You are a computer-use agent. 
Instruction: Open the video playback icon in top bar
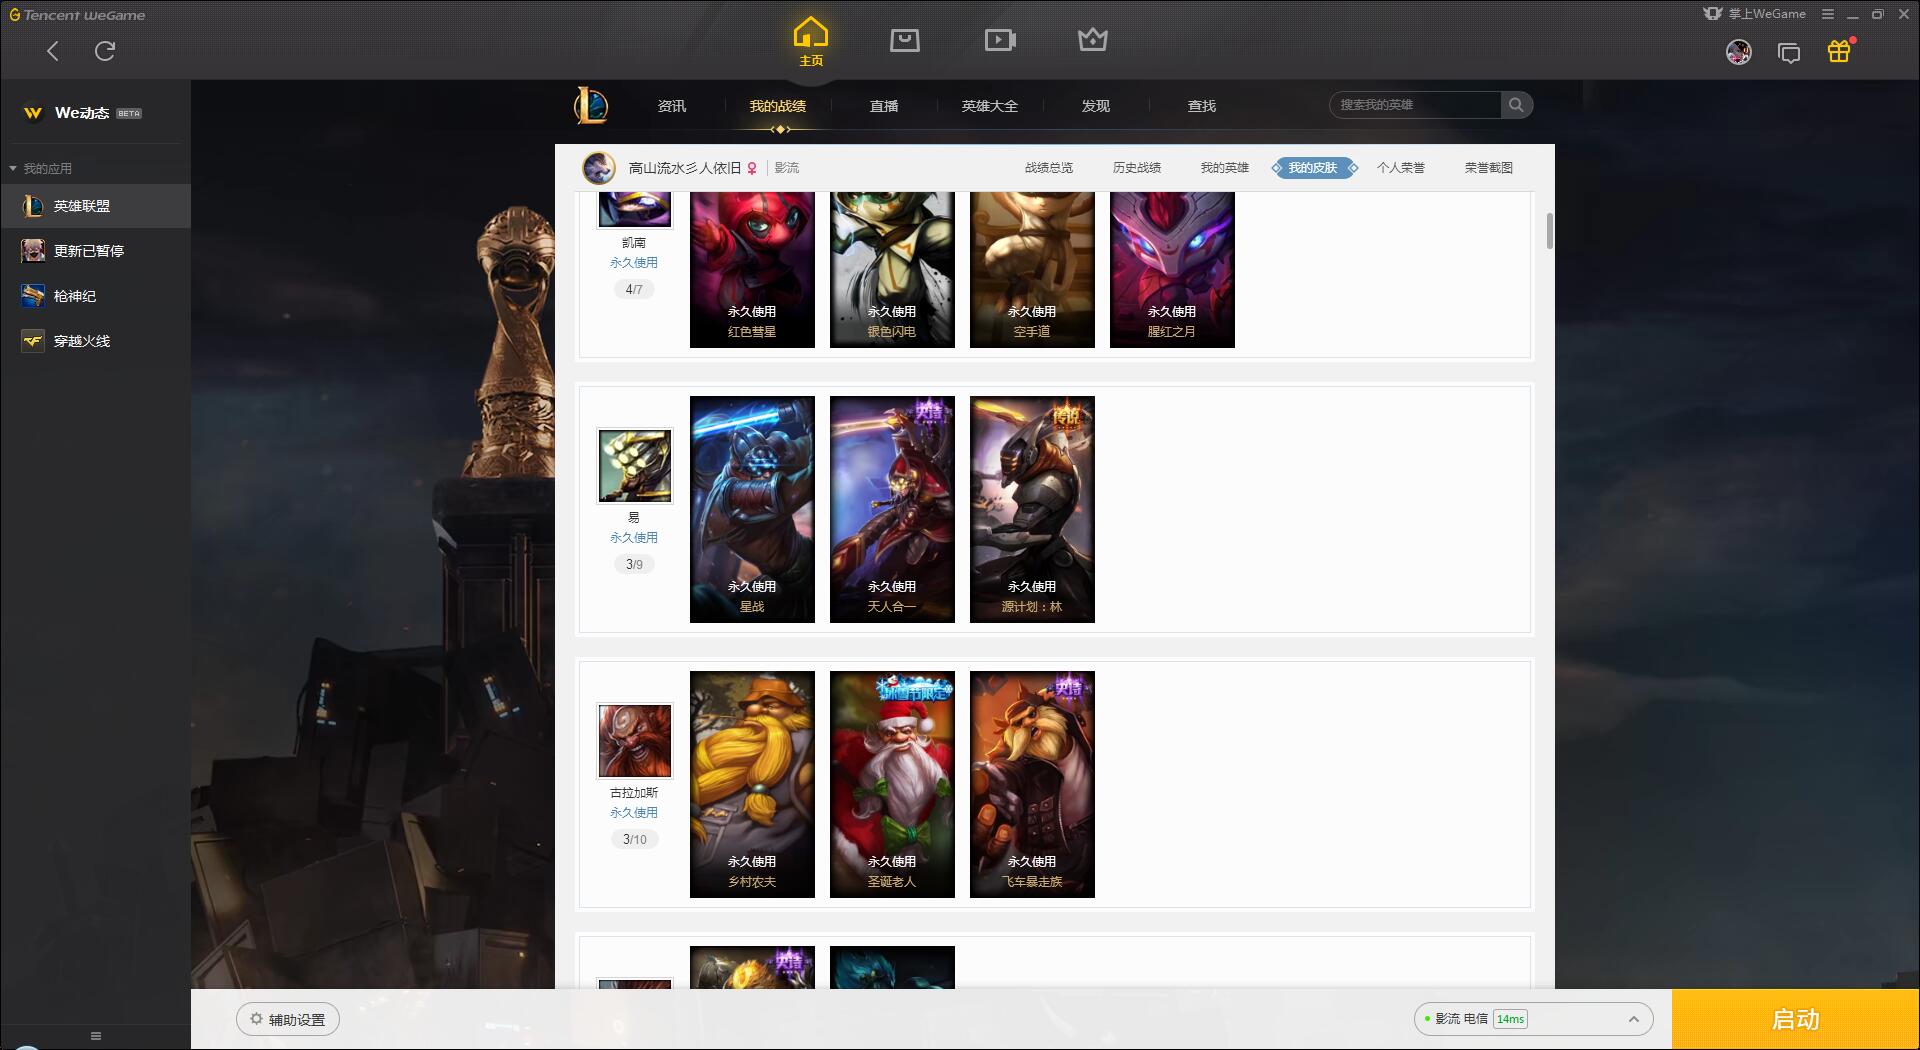(x=1000, y=40)
